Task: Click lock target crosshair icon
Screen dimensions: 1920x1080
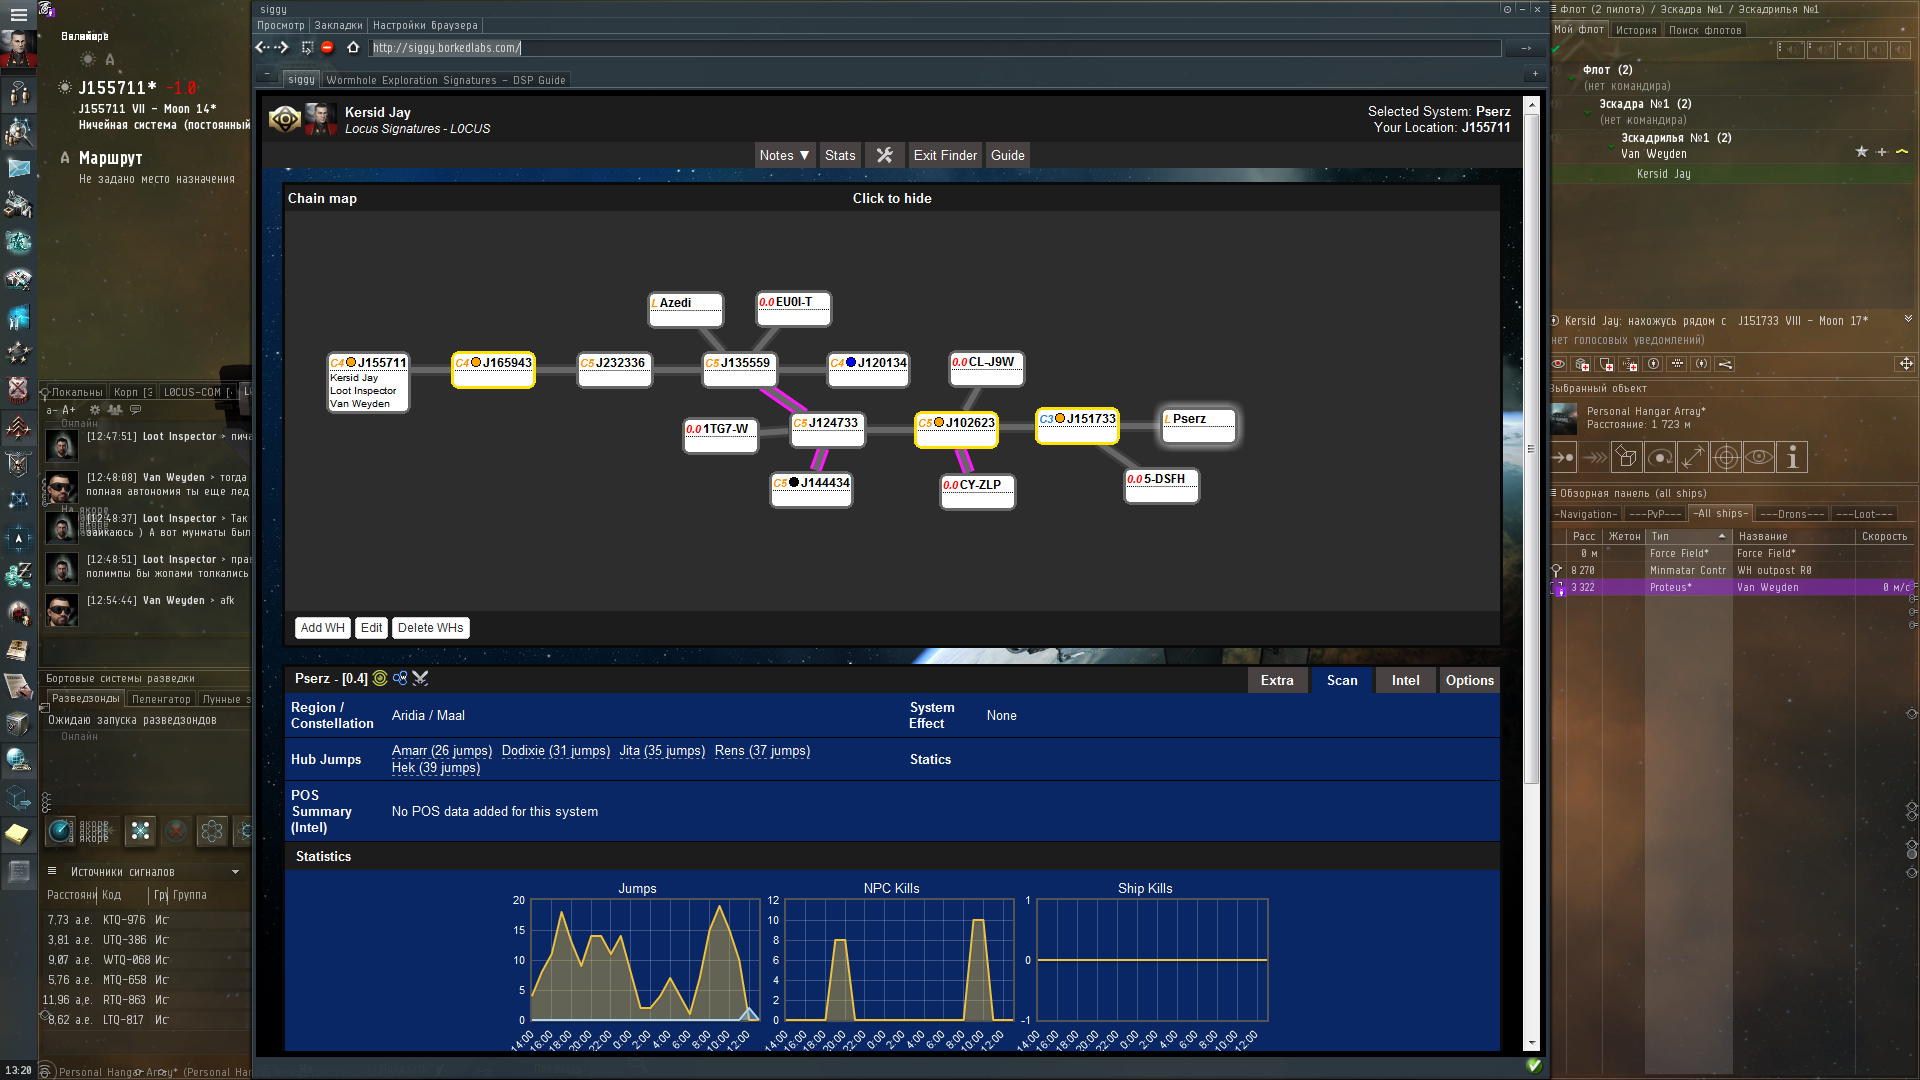Action: click(1726, 458)
